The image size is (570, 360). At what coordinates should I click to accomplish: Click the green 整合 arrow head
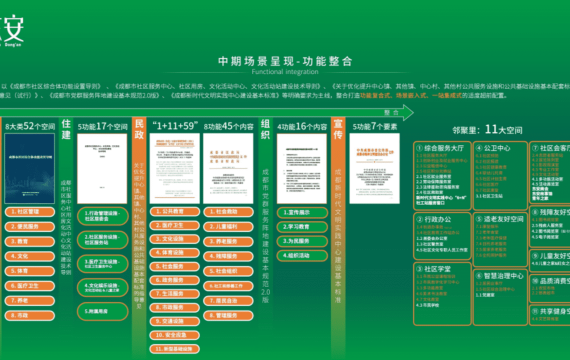[408, 112]
